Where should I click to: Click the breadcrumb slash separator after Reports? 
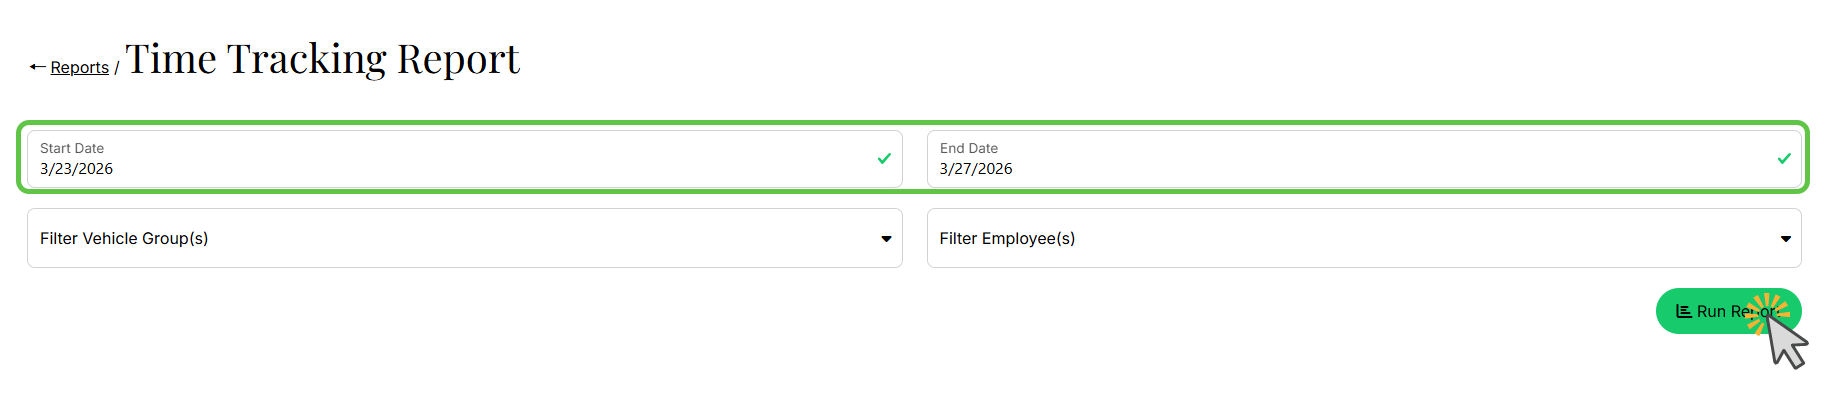[x=116, y=68]
